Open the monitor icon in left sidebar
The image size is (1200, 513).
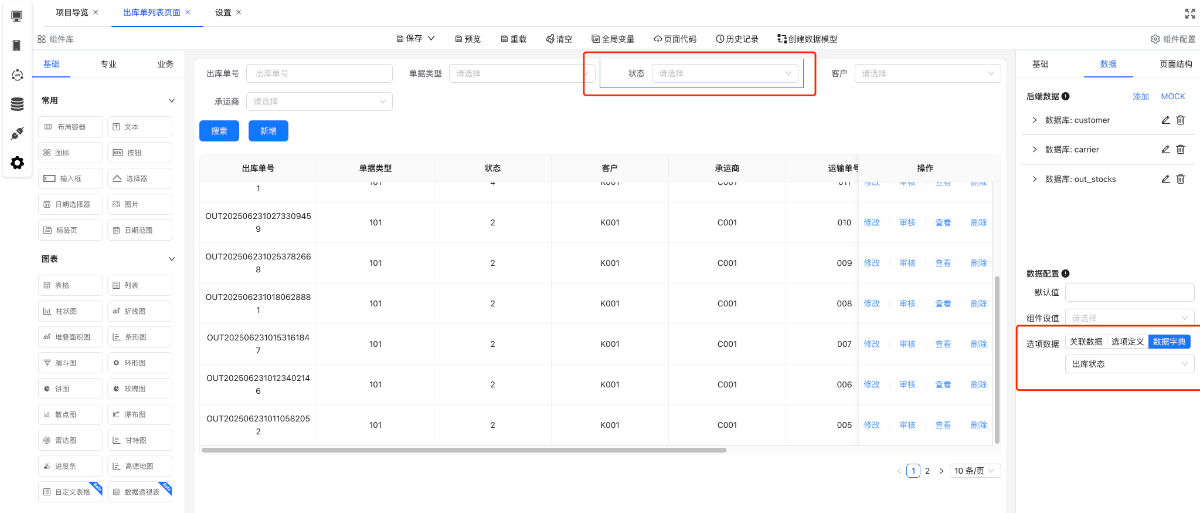click(x=17, y=16)
